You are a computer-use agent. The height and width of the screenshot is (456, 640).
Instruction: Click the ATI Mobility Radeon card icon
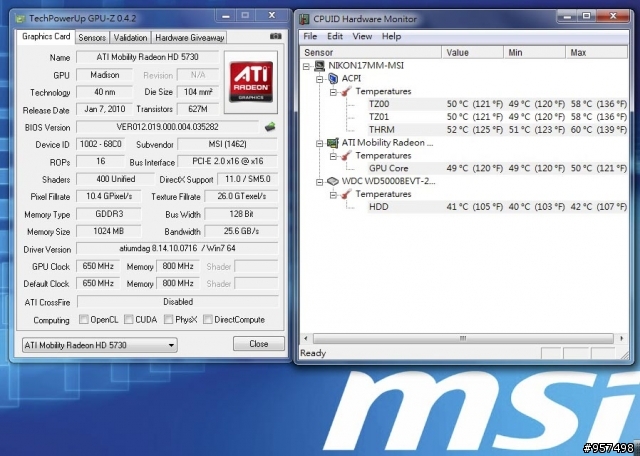tap(333, 142)
